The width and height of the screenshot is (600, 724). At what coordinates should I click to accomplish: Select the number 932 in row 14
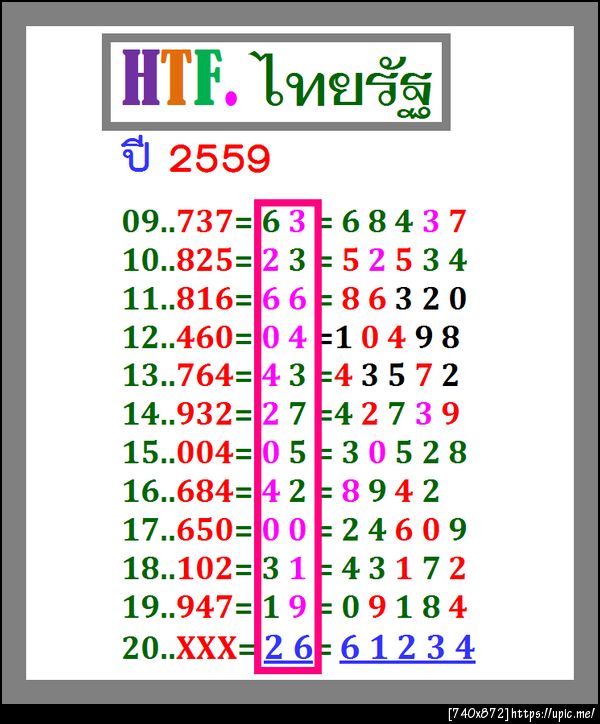click(x=205, y=413)
